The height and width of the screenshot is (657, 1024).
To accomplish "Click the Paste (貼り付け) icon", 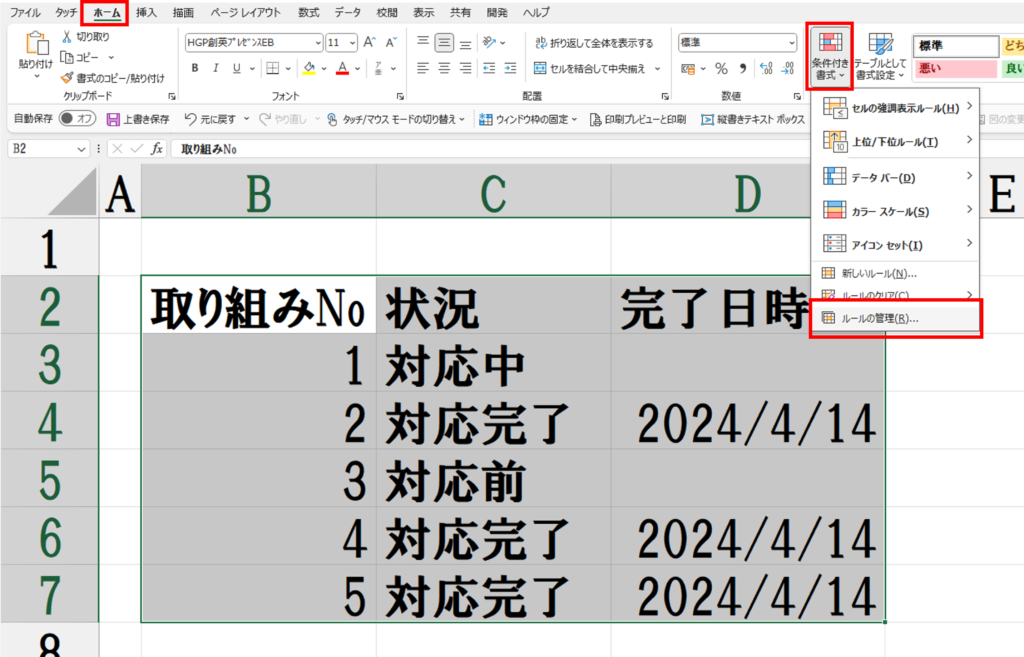I will [x=36, y=44].
